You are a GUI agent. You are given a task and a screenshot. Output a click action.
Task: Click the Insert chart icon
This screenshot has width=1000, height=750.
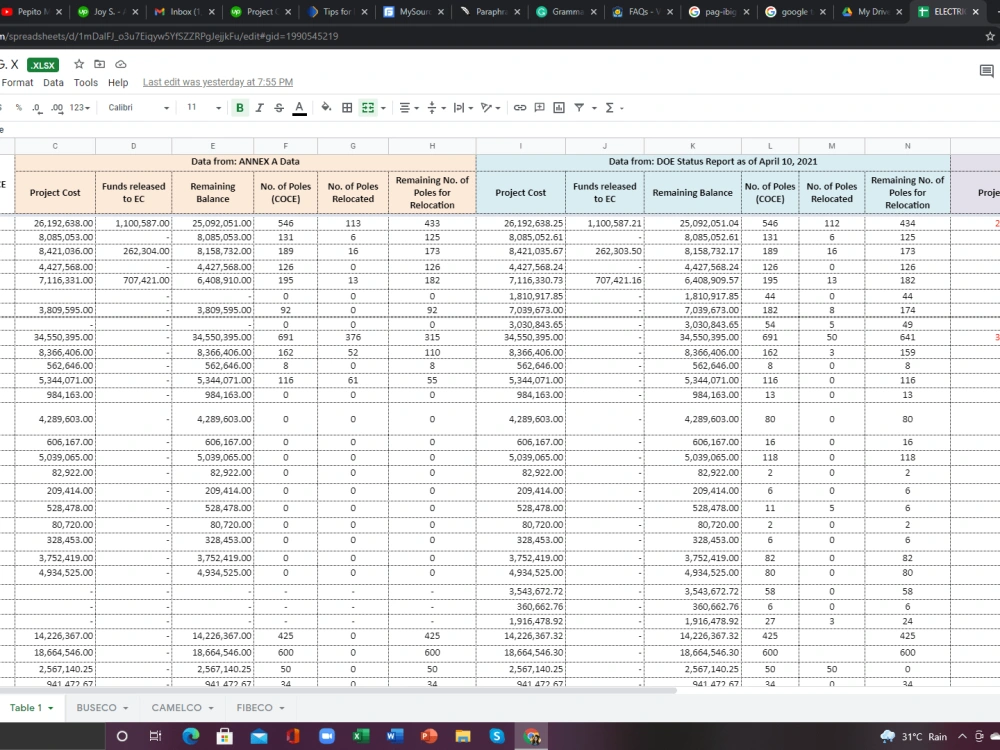point(559,108)
